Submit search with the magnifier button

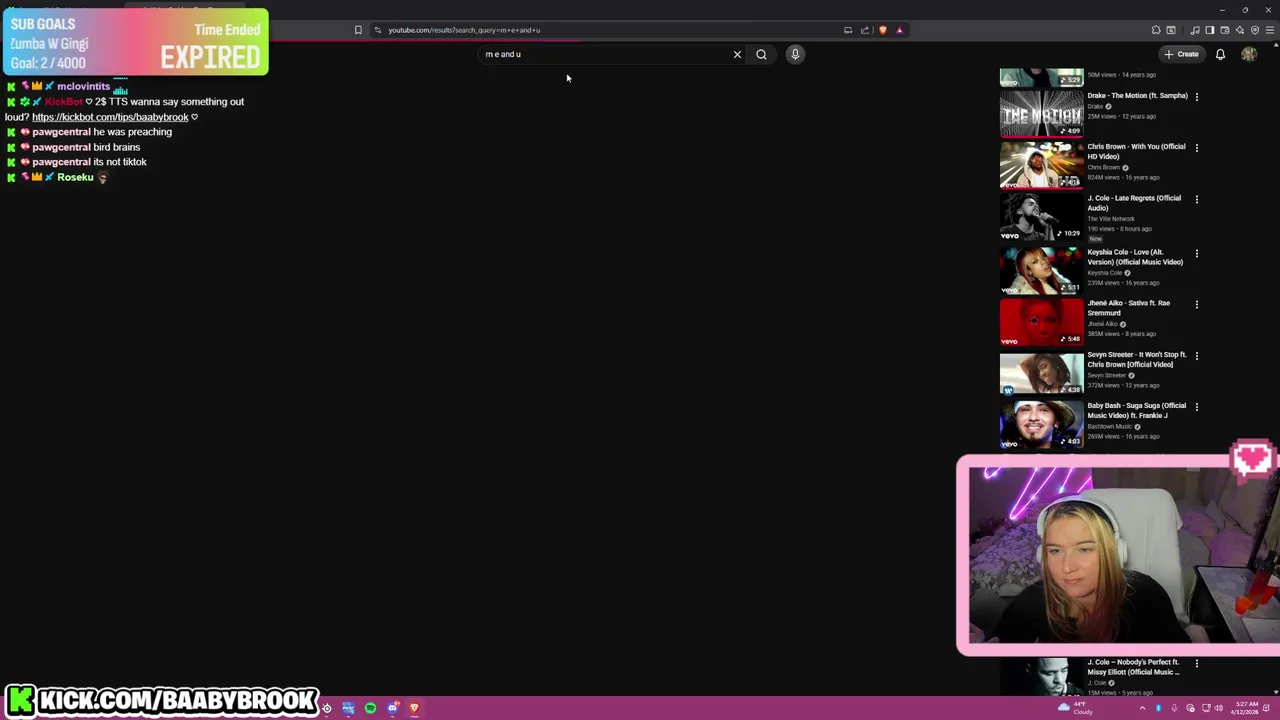point(761,55)
